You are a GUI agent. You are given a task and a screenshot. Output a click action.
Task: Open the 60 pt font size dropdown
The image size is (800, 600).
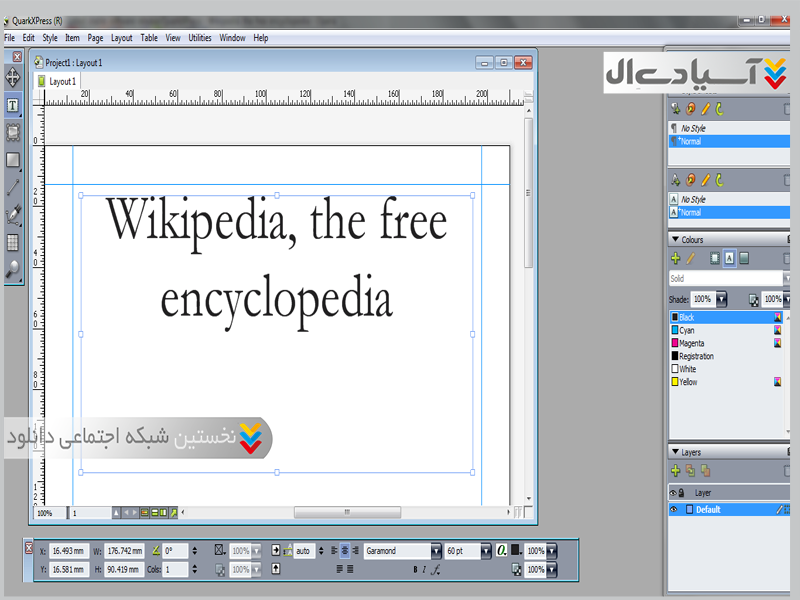coord(486,551)
